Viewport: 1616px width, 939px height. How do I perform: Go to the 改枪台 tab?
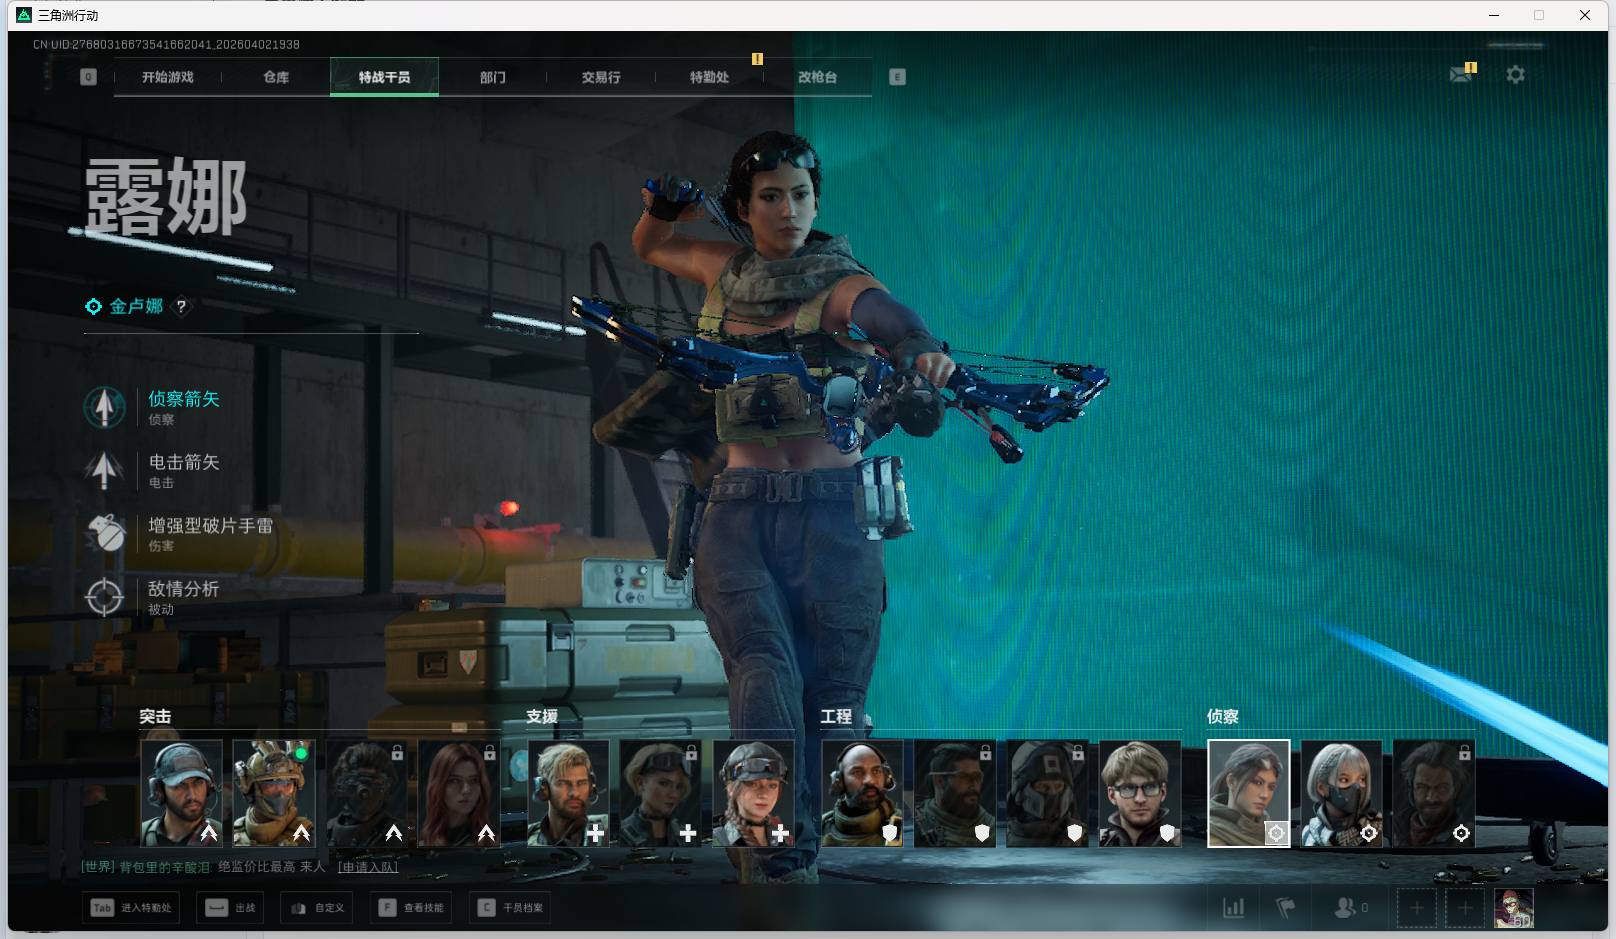point(817,77)
